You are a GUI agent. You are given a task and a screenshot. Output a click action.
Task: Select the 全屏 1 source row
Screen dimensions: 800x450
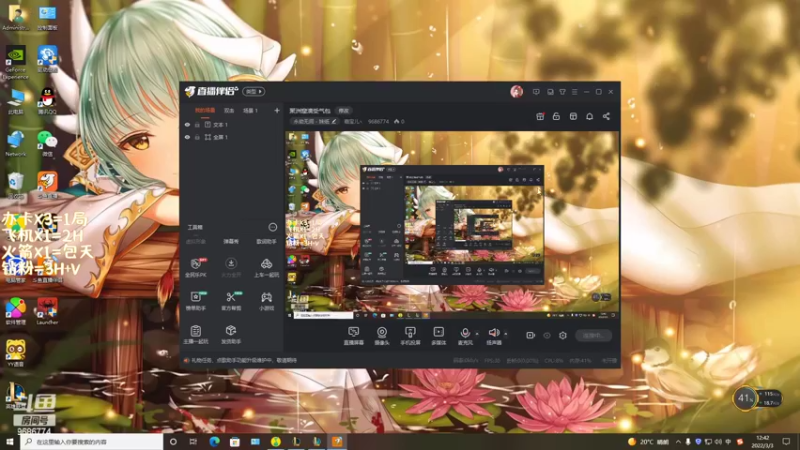point(232,137)
